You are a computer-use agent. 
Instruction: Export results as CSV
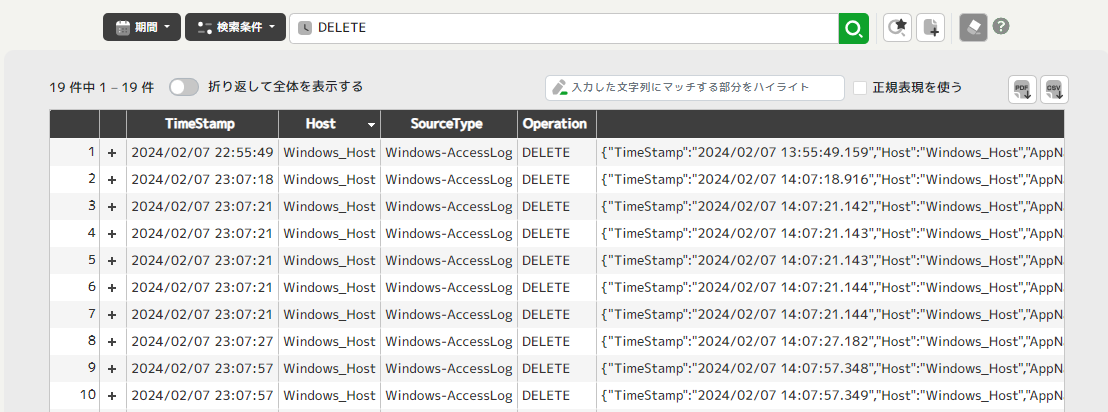coord(1054,90)
